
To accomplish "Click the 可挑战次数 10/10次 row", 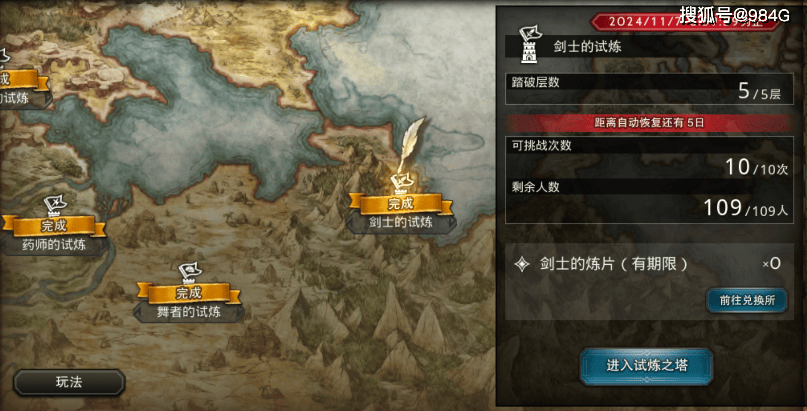I will click(x=649, y=159).
